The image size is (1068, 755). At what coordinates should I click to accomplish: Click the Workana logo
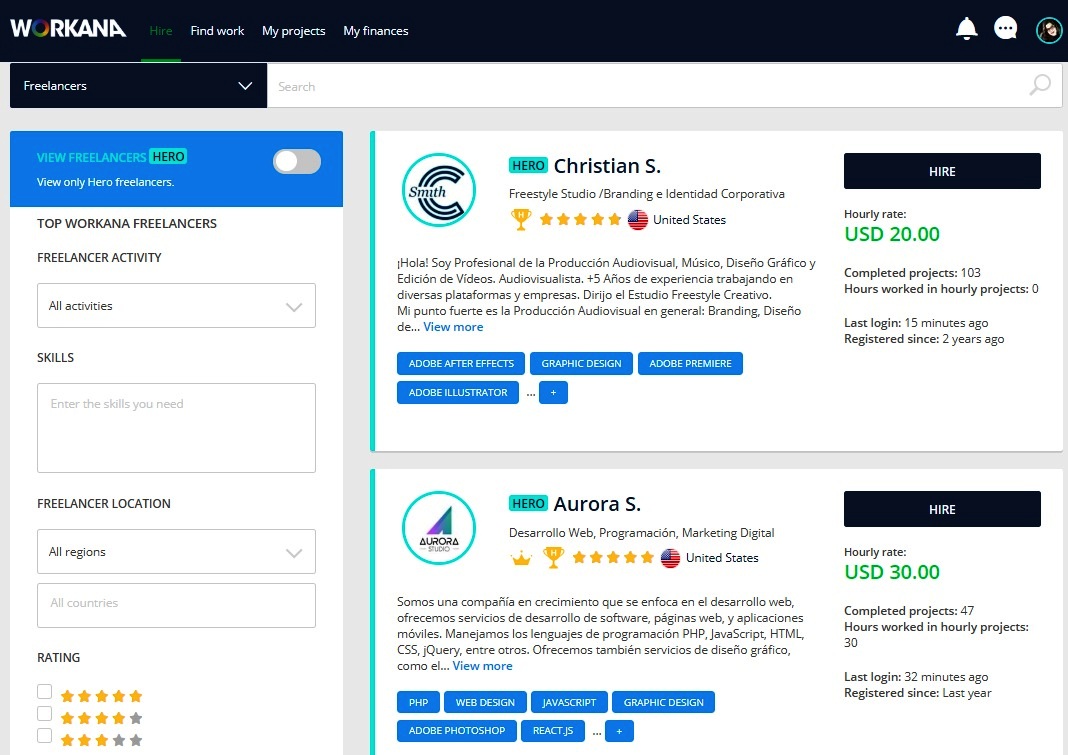click(68, 29)
